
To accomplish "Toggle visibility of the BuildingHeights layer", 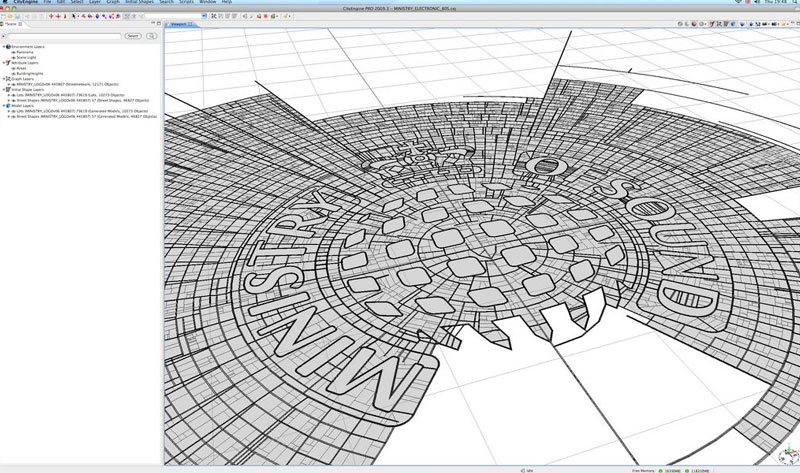I will tap(14, 73).
